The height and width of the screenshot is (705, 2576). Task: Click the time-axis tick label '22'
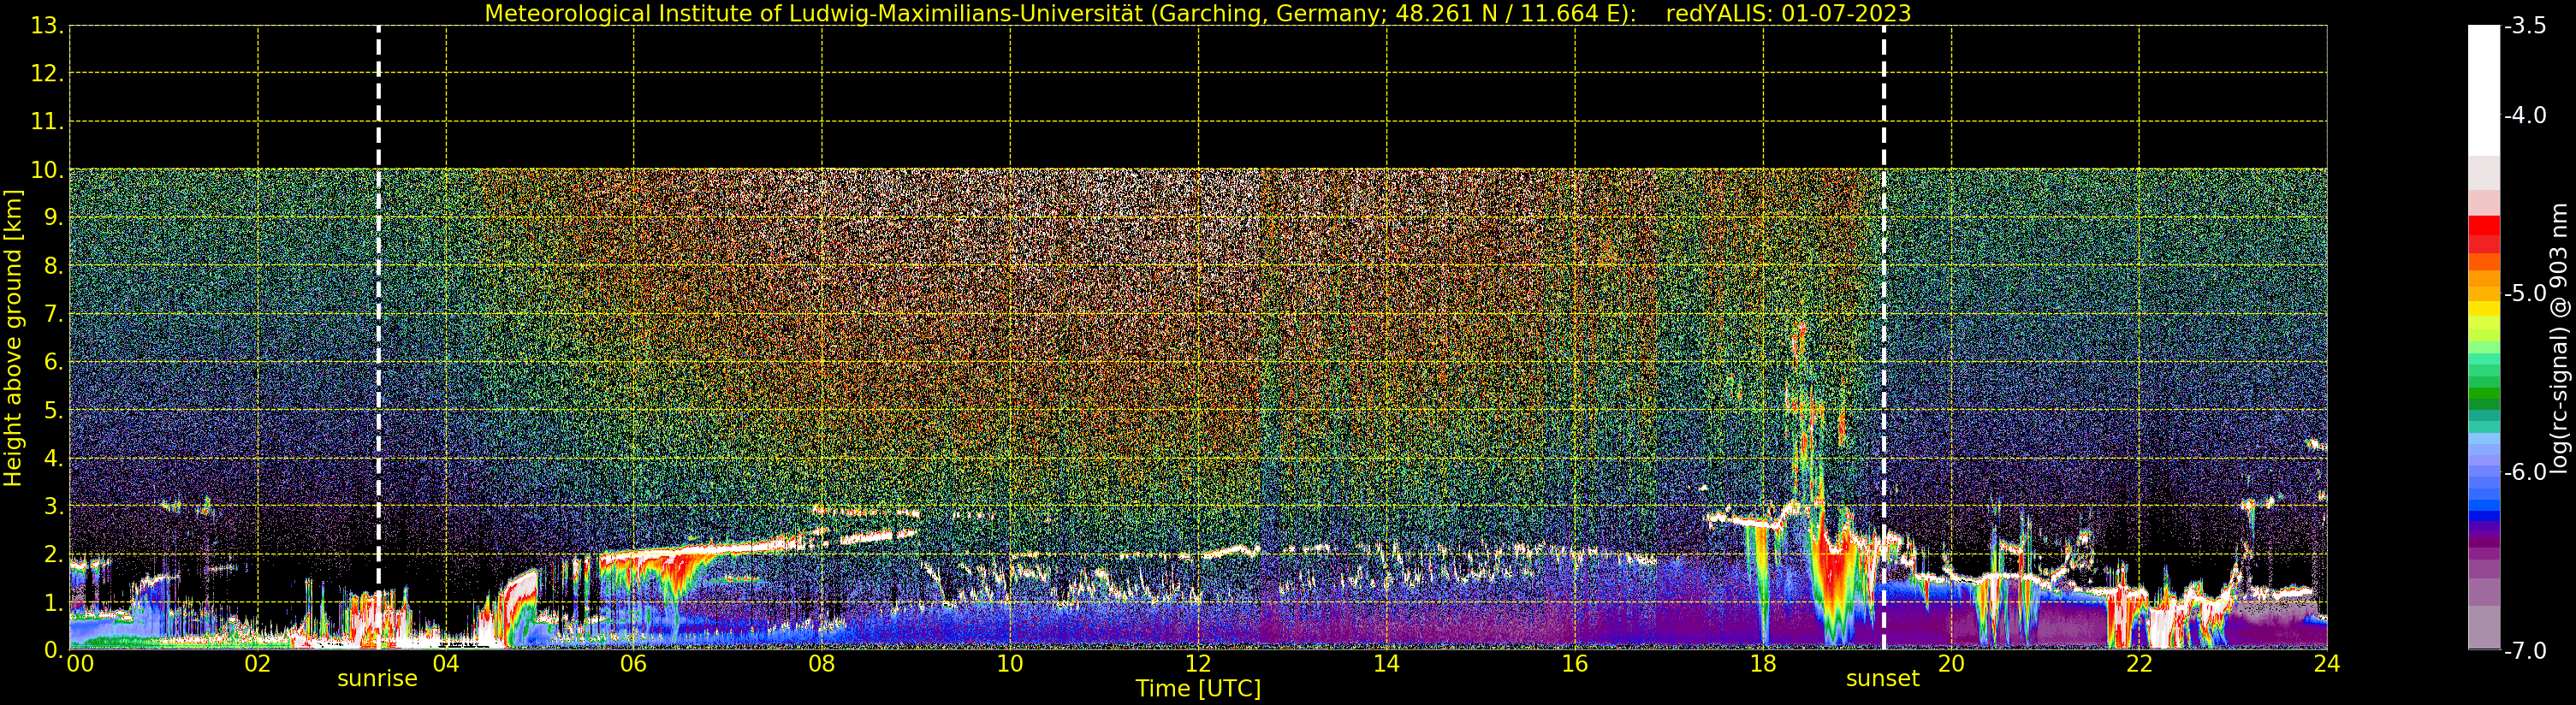pos(2139,664)
